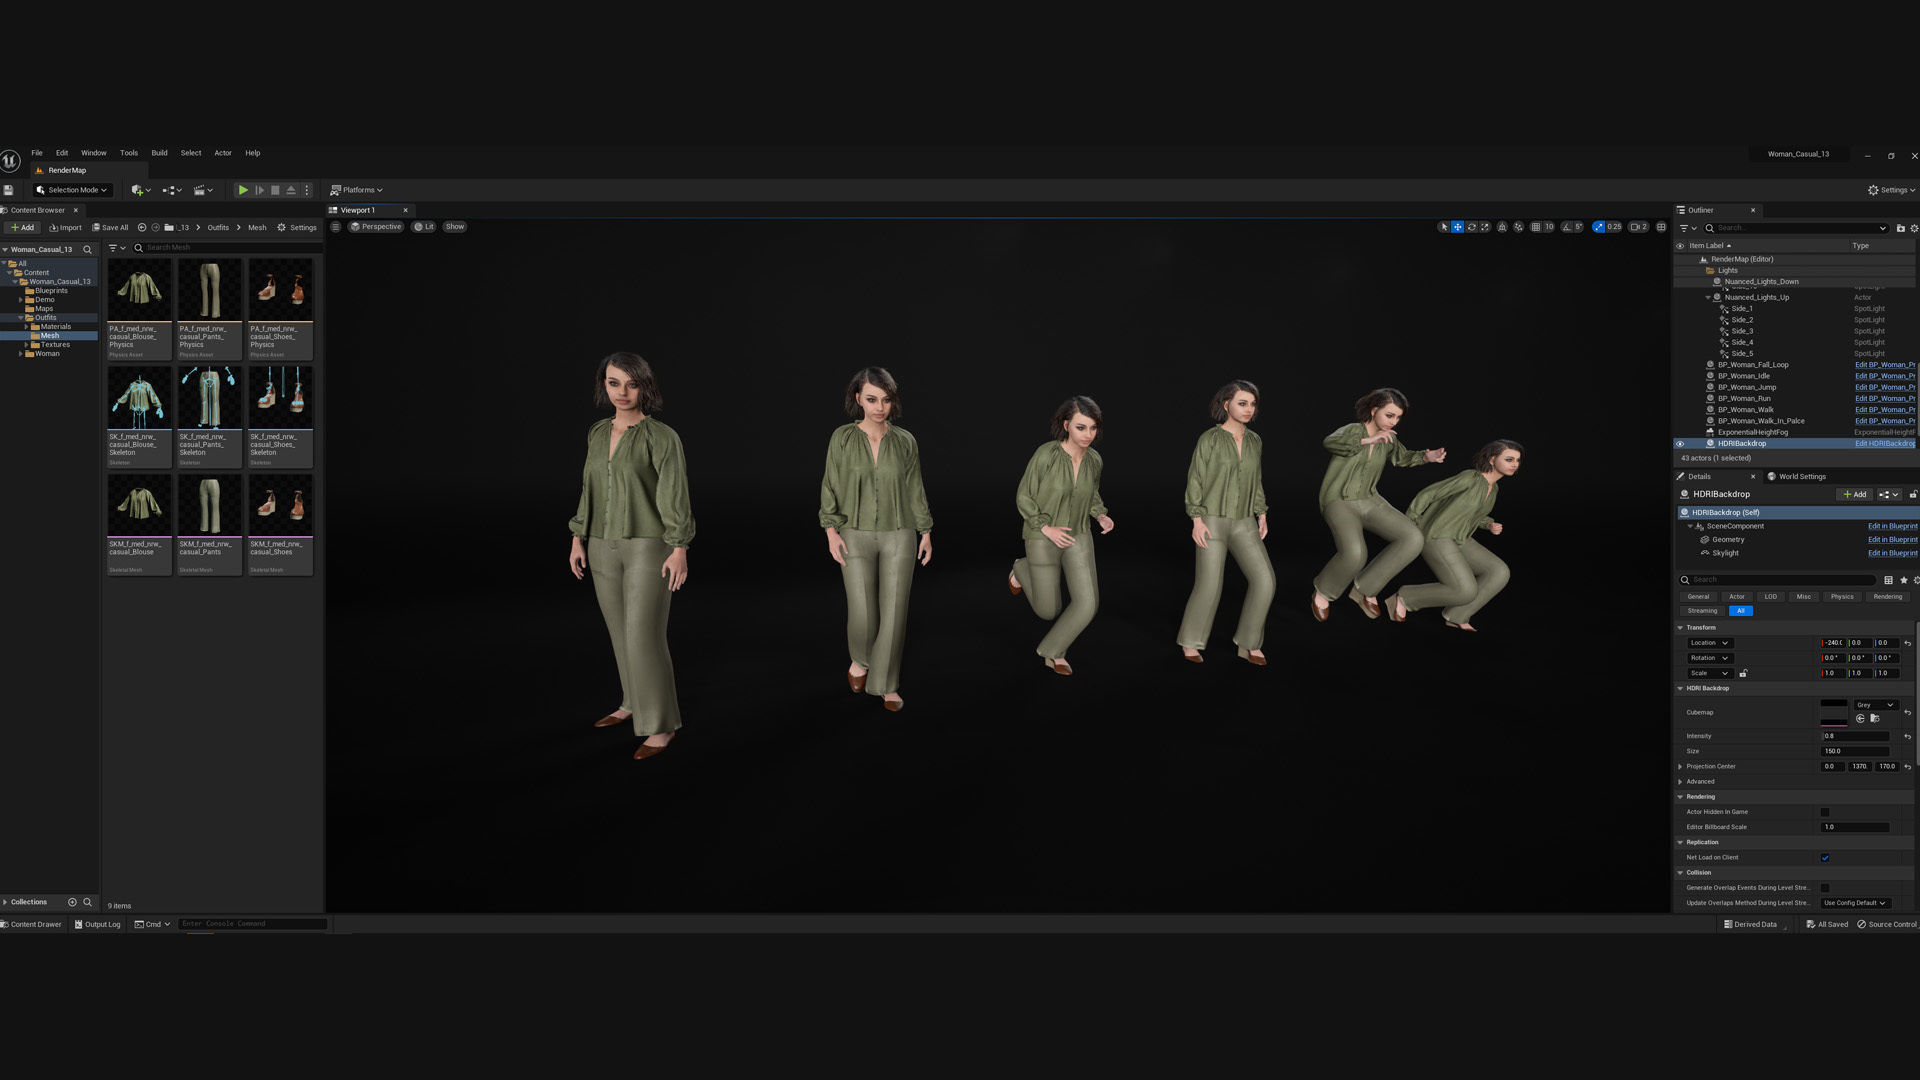Click the viewport layout maximize icon

coord(1661,227)
